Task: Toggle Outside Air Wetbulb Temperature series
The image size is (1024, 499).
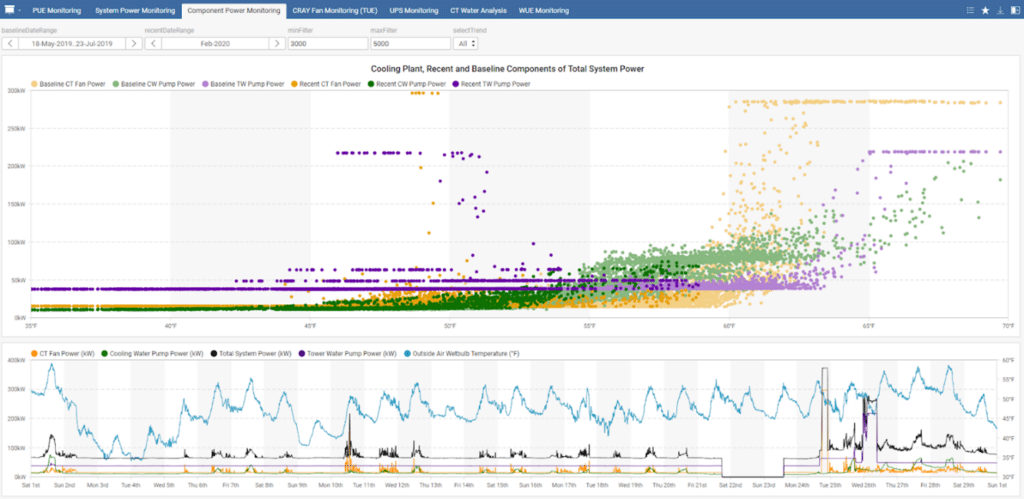Action: point(462,353)
